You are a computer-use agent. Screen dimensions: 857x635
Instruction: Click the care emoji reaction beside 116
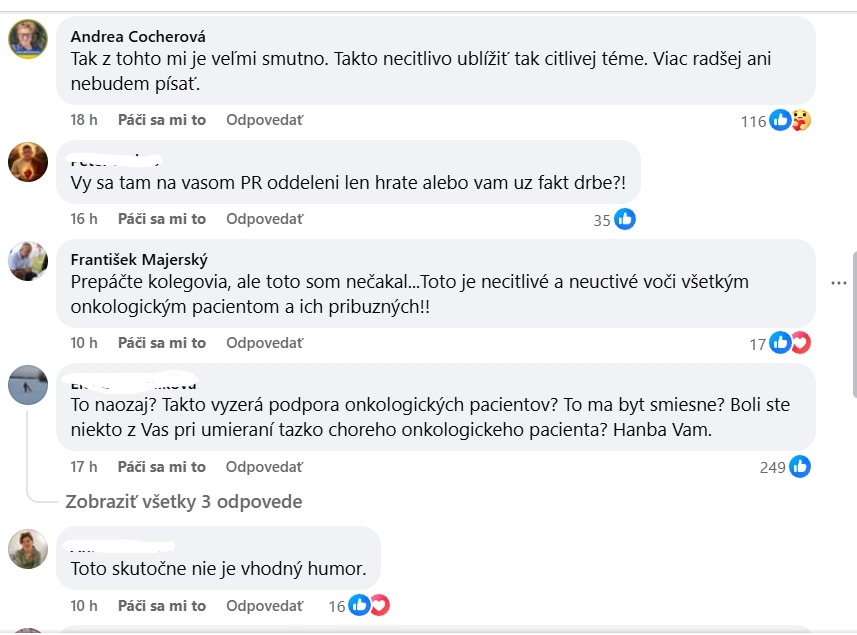(x=801, y=120)
